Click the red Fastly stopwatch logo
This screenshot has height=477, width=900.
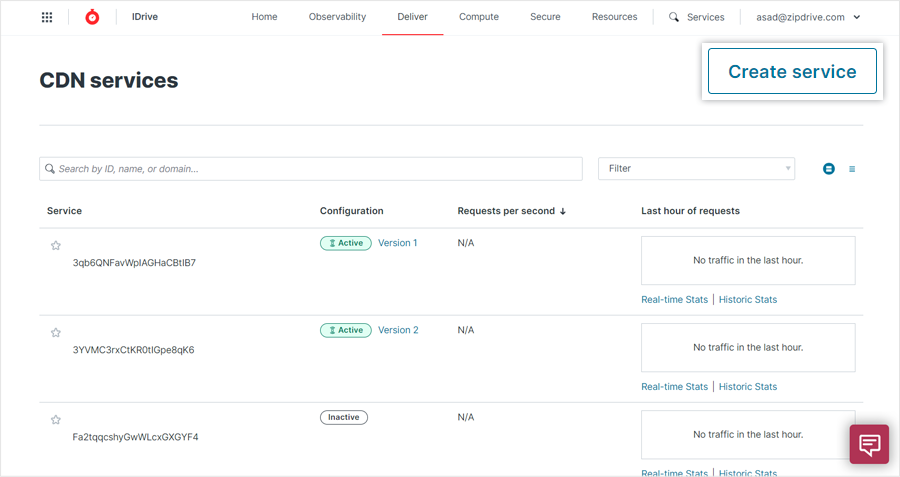92,17
